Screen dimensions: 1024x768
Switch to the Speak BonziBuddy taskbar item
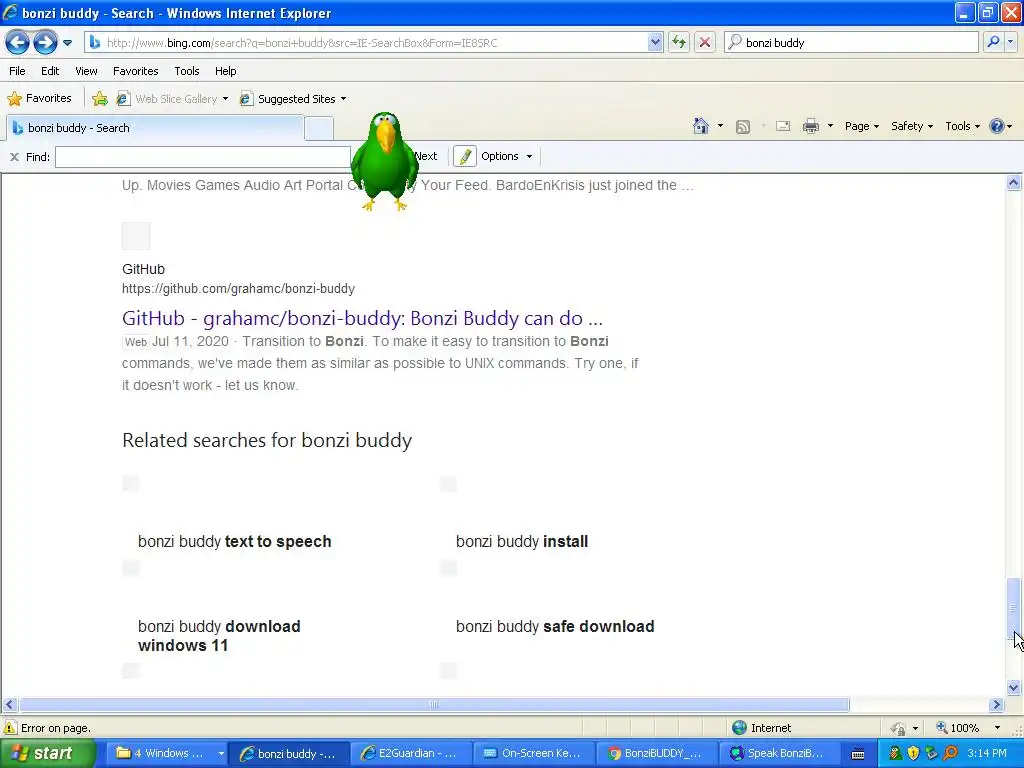[779, 754]
